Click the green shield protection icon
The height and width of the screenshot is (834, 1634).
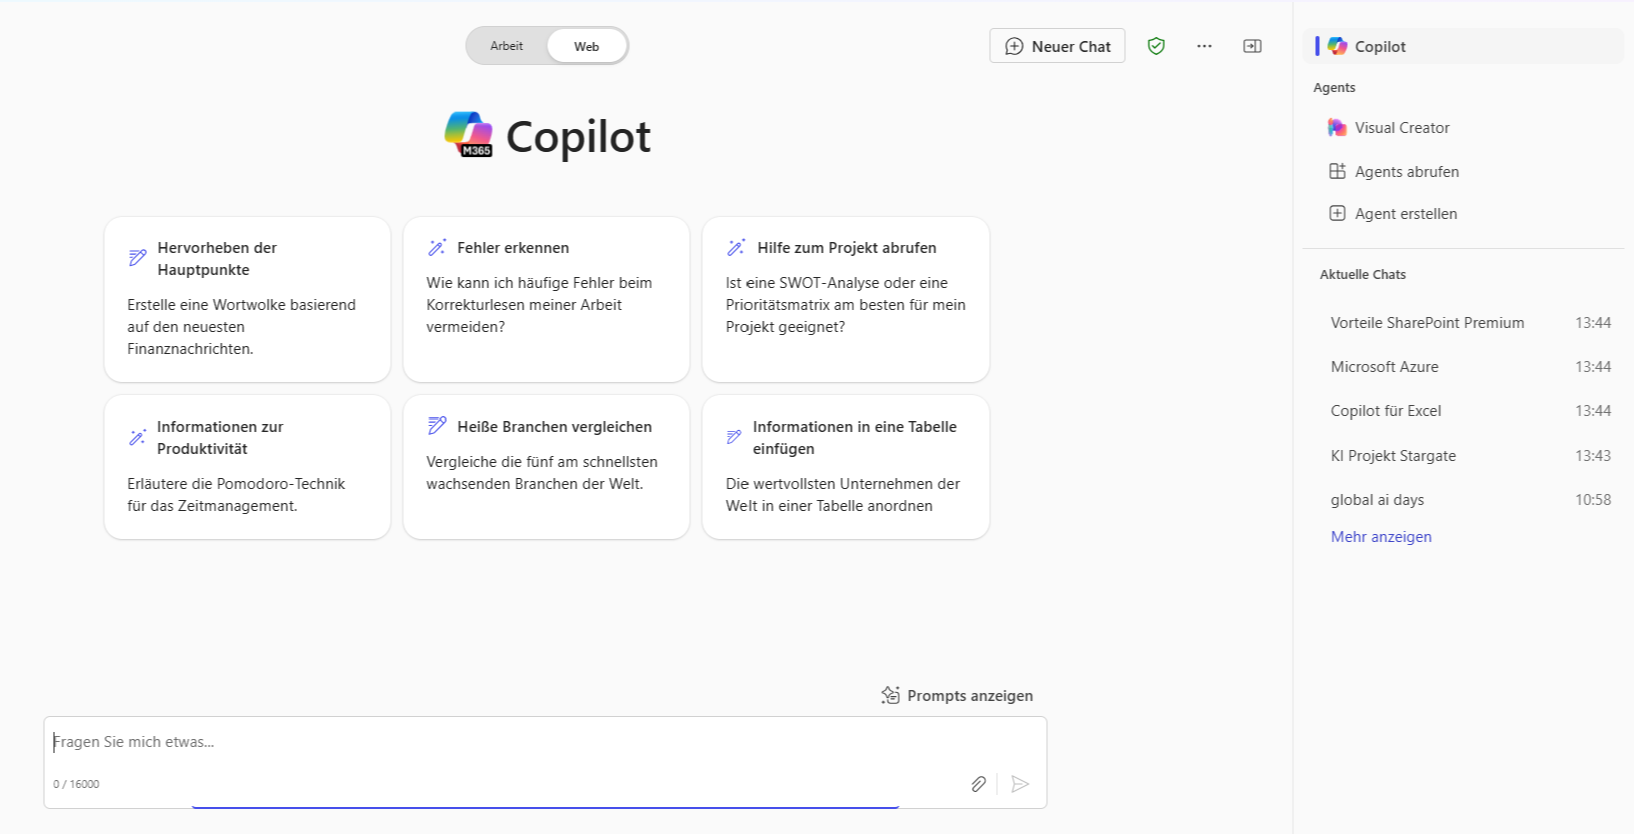pyautogui.click(x=1156, y=46)
